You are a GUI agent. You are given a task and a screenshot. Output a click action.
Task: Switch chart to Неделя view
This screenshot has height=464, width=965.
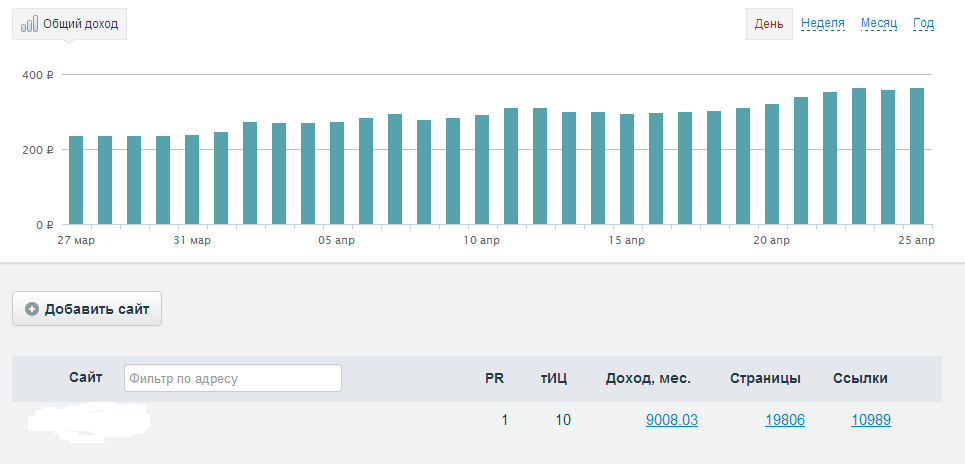pos(823,24)
